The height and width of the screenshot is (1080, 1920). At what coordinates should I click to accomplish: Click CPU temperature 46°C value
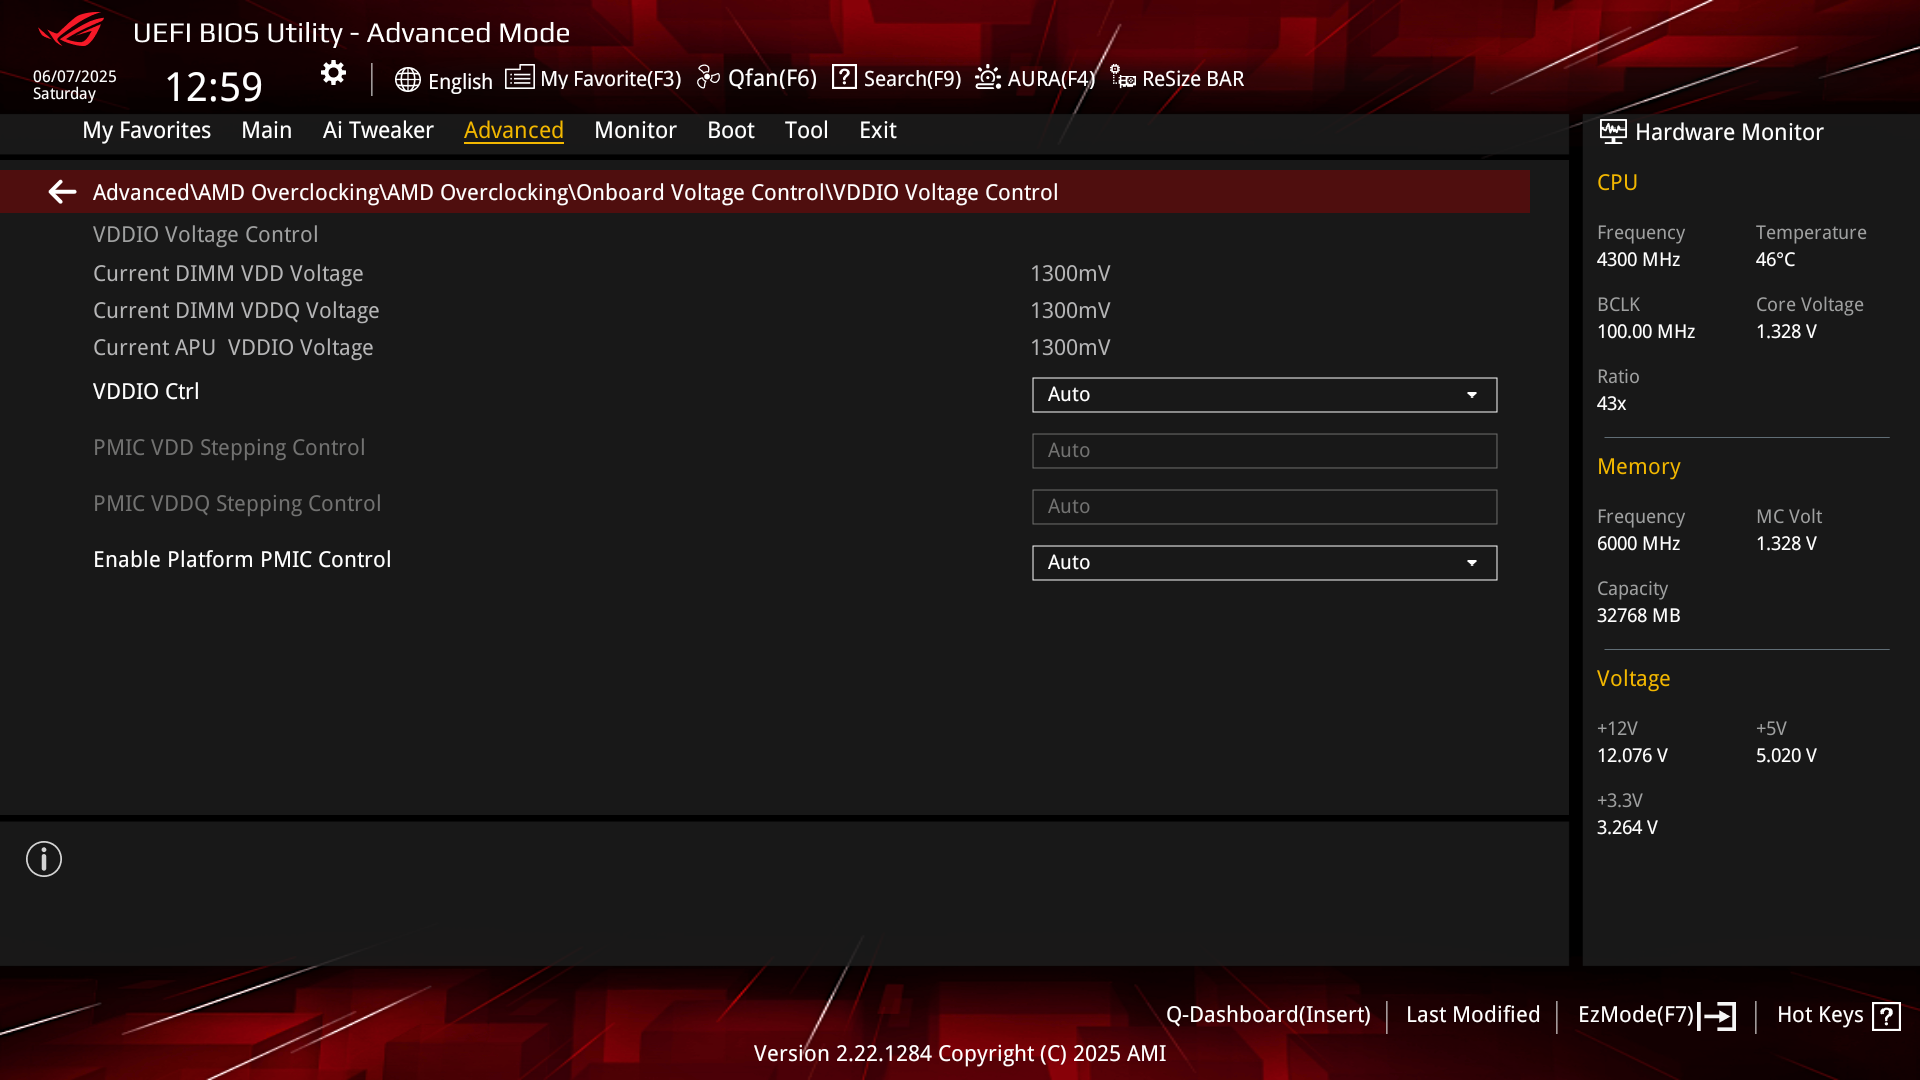(x=1775, y=260)
